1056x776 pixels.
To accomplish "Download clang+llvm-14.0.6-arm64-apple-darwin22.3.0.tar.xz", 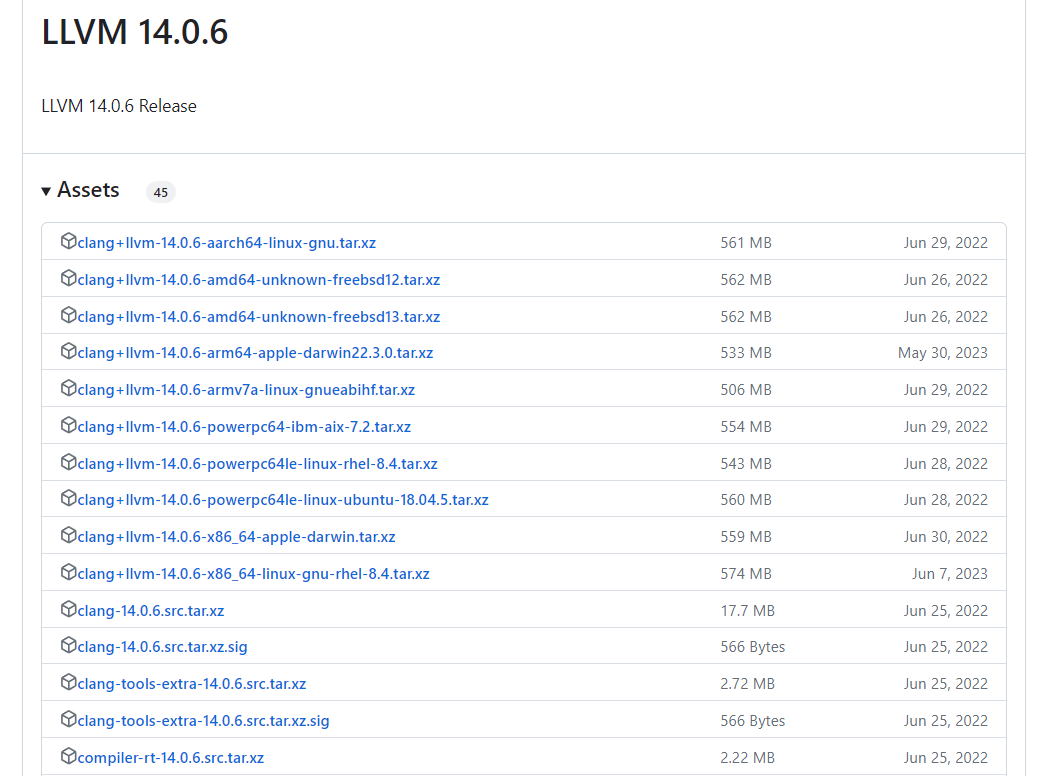I will (x=255, y=353).
